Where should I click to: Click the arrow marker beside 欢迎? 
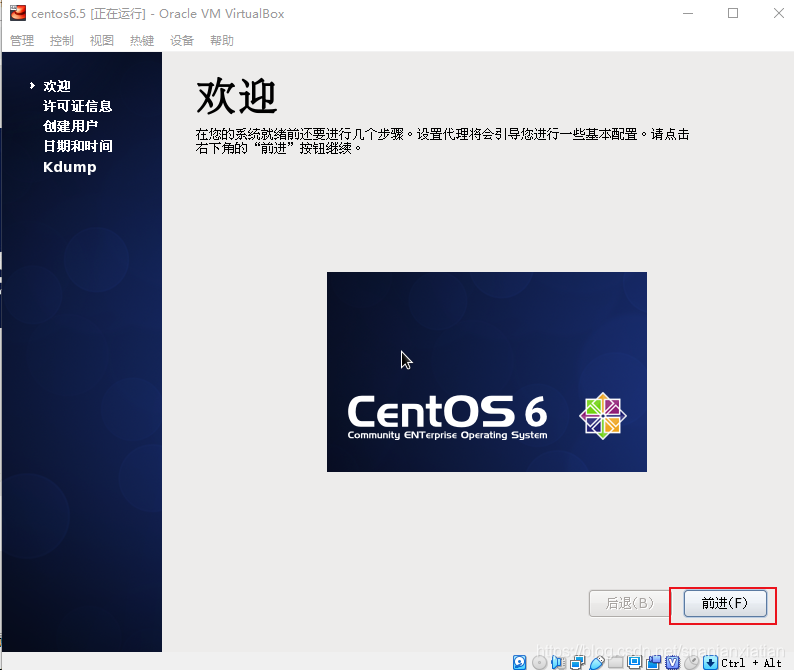coord(32,86)
